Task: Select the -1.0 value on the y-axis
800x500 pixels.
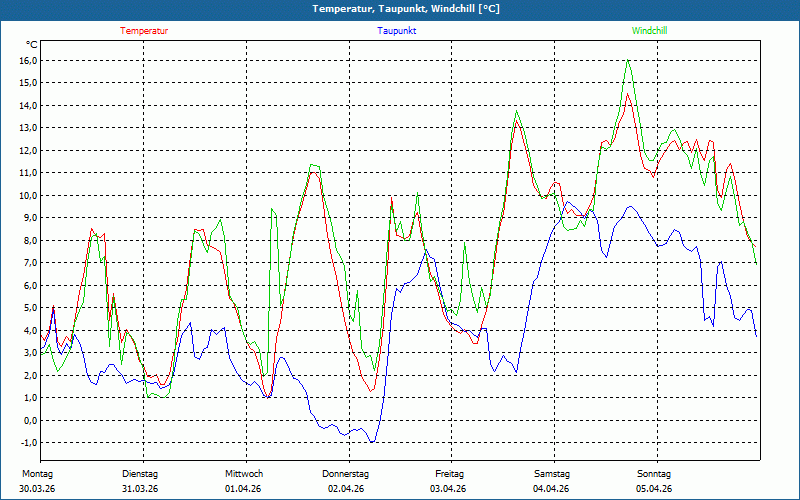Action: pos(28,443)
